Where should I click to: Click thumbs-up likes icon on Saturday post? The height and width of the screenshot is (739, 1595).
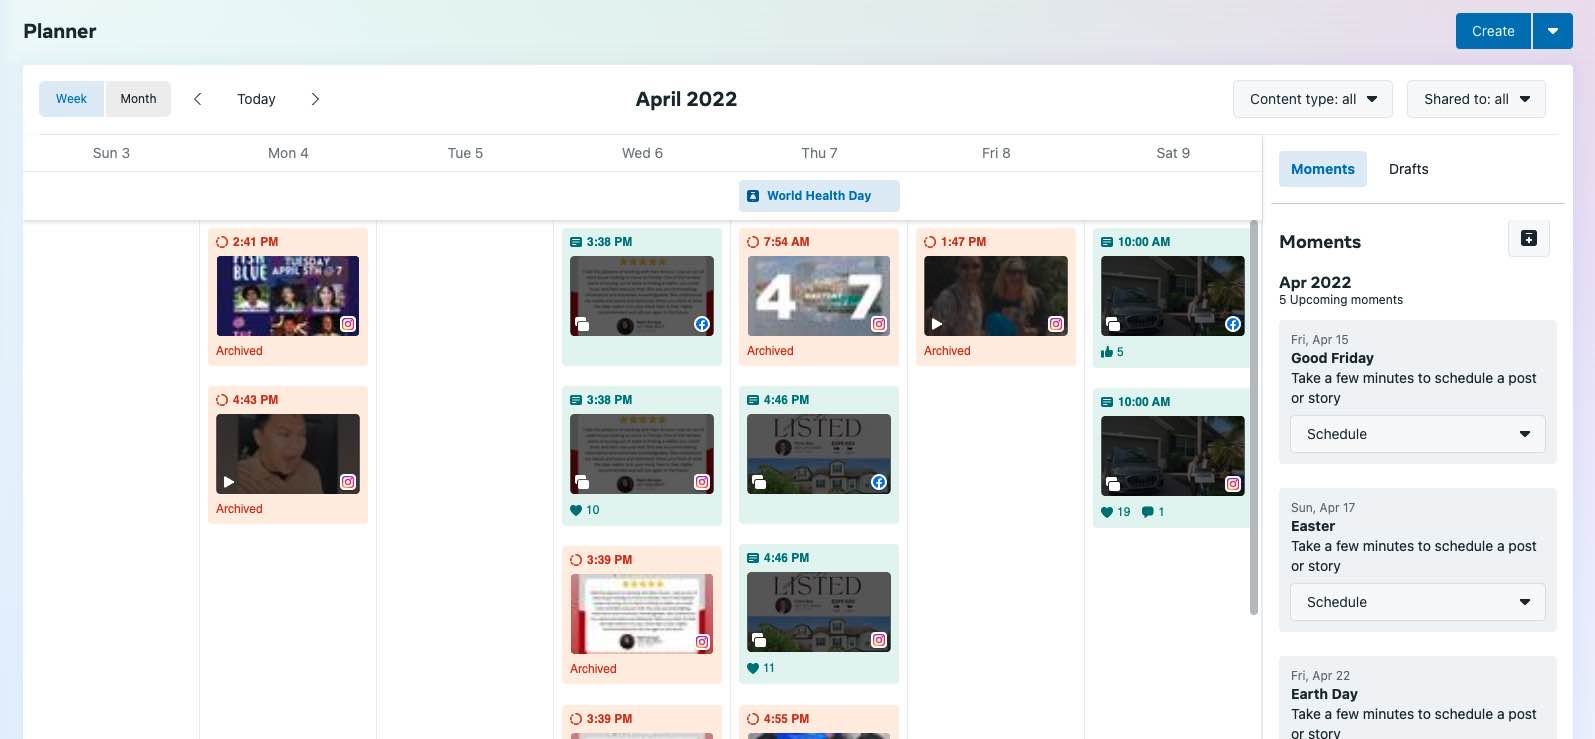pyautogui.click(x=1107, y=352)
